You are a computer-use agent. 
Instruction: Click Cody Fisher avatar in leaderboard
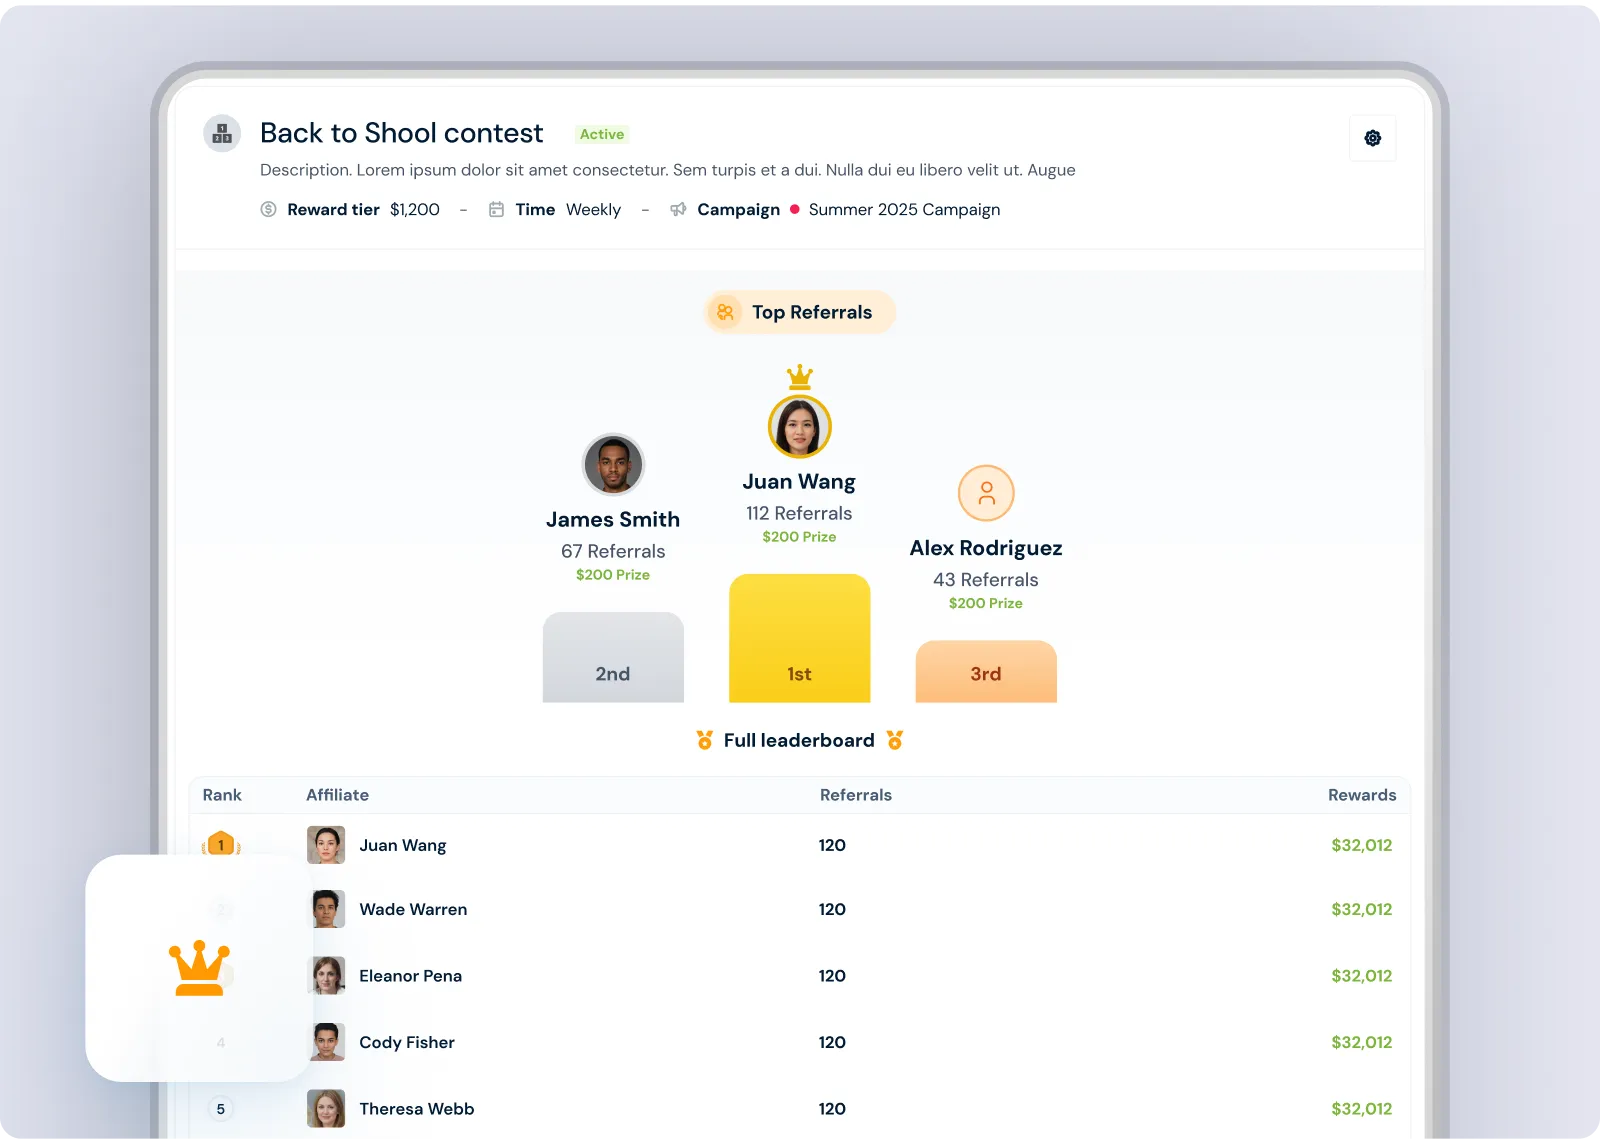[x=326, y=1042]
